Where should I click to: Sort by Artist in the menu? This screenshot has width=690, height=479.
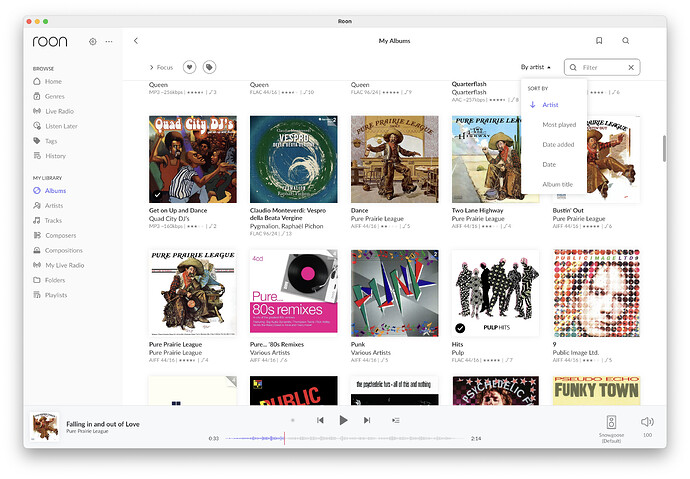tap(550, 105)
